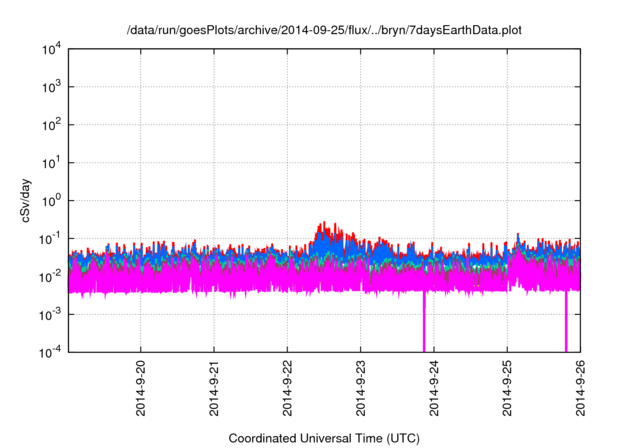Image resolution: width=640 pixels, height=448 pixels.
Task: Click the 10^1 y-axis tick label
Action: pos(51,163)
